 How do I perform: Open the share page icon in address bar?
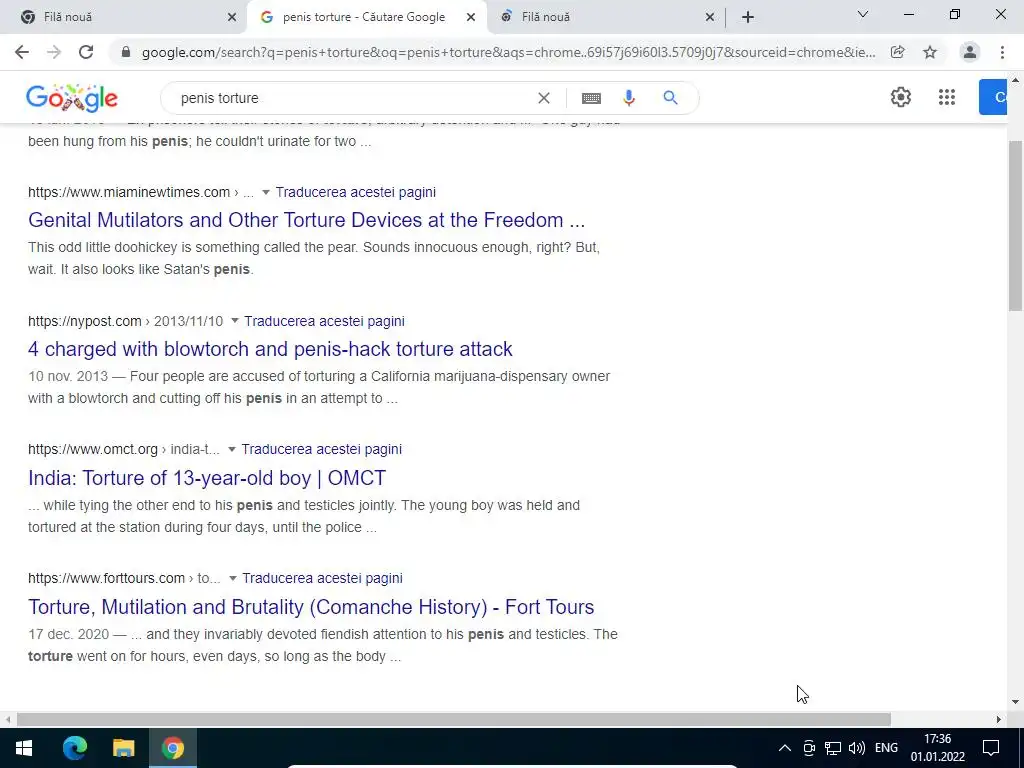click(897, 52)
